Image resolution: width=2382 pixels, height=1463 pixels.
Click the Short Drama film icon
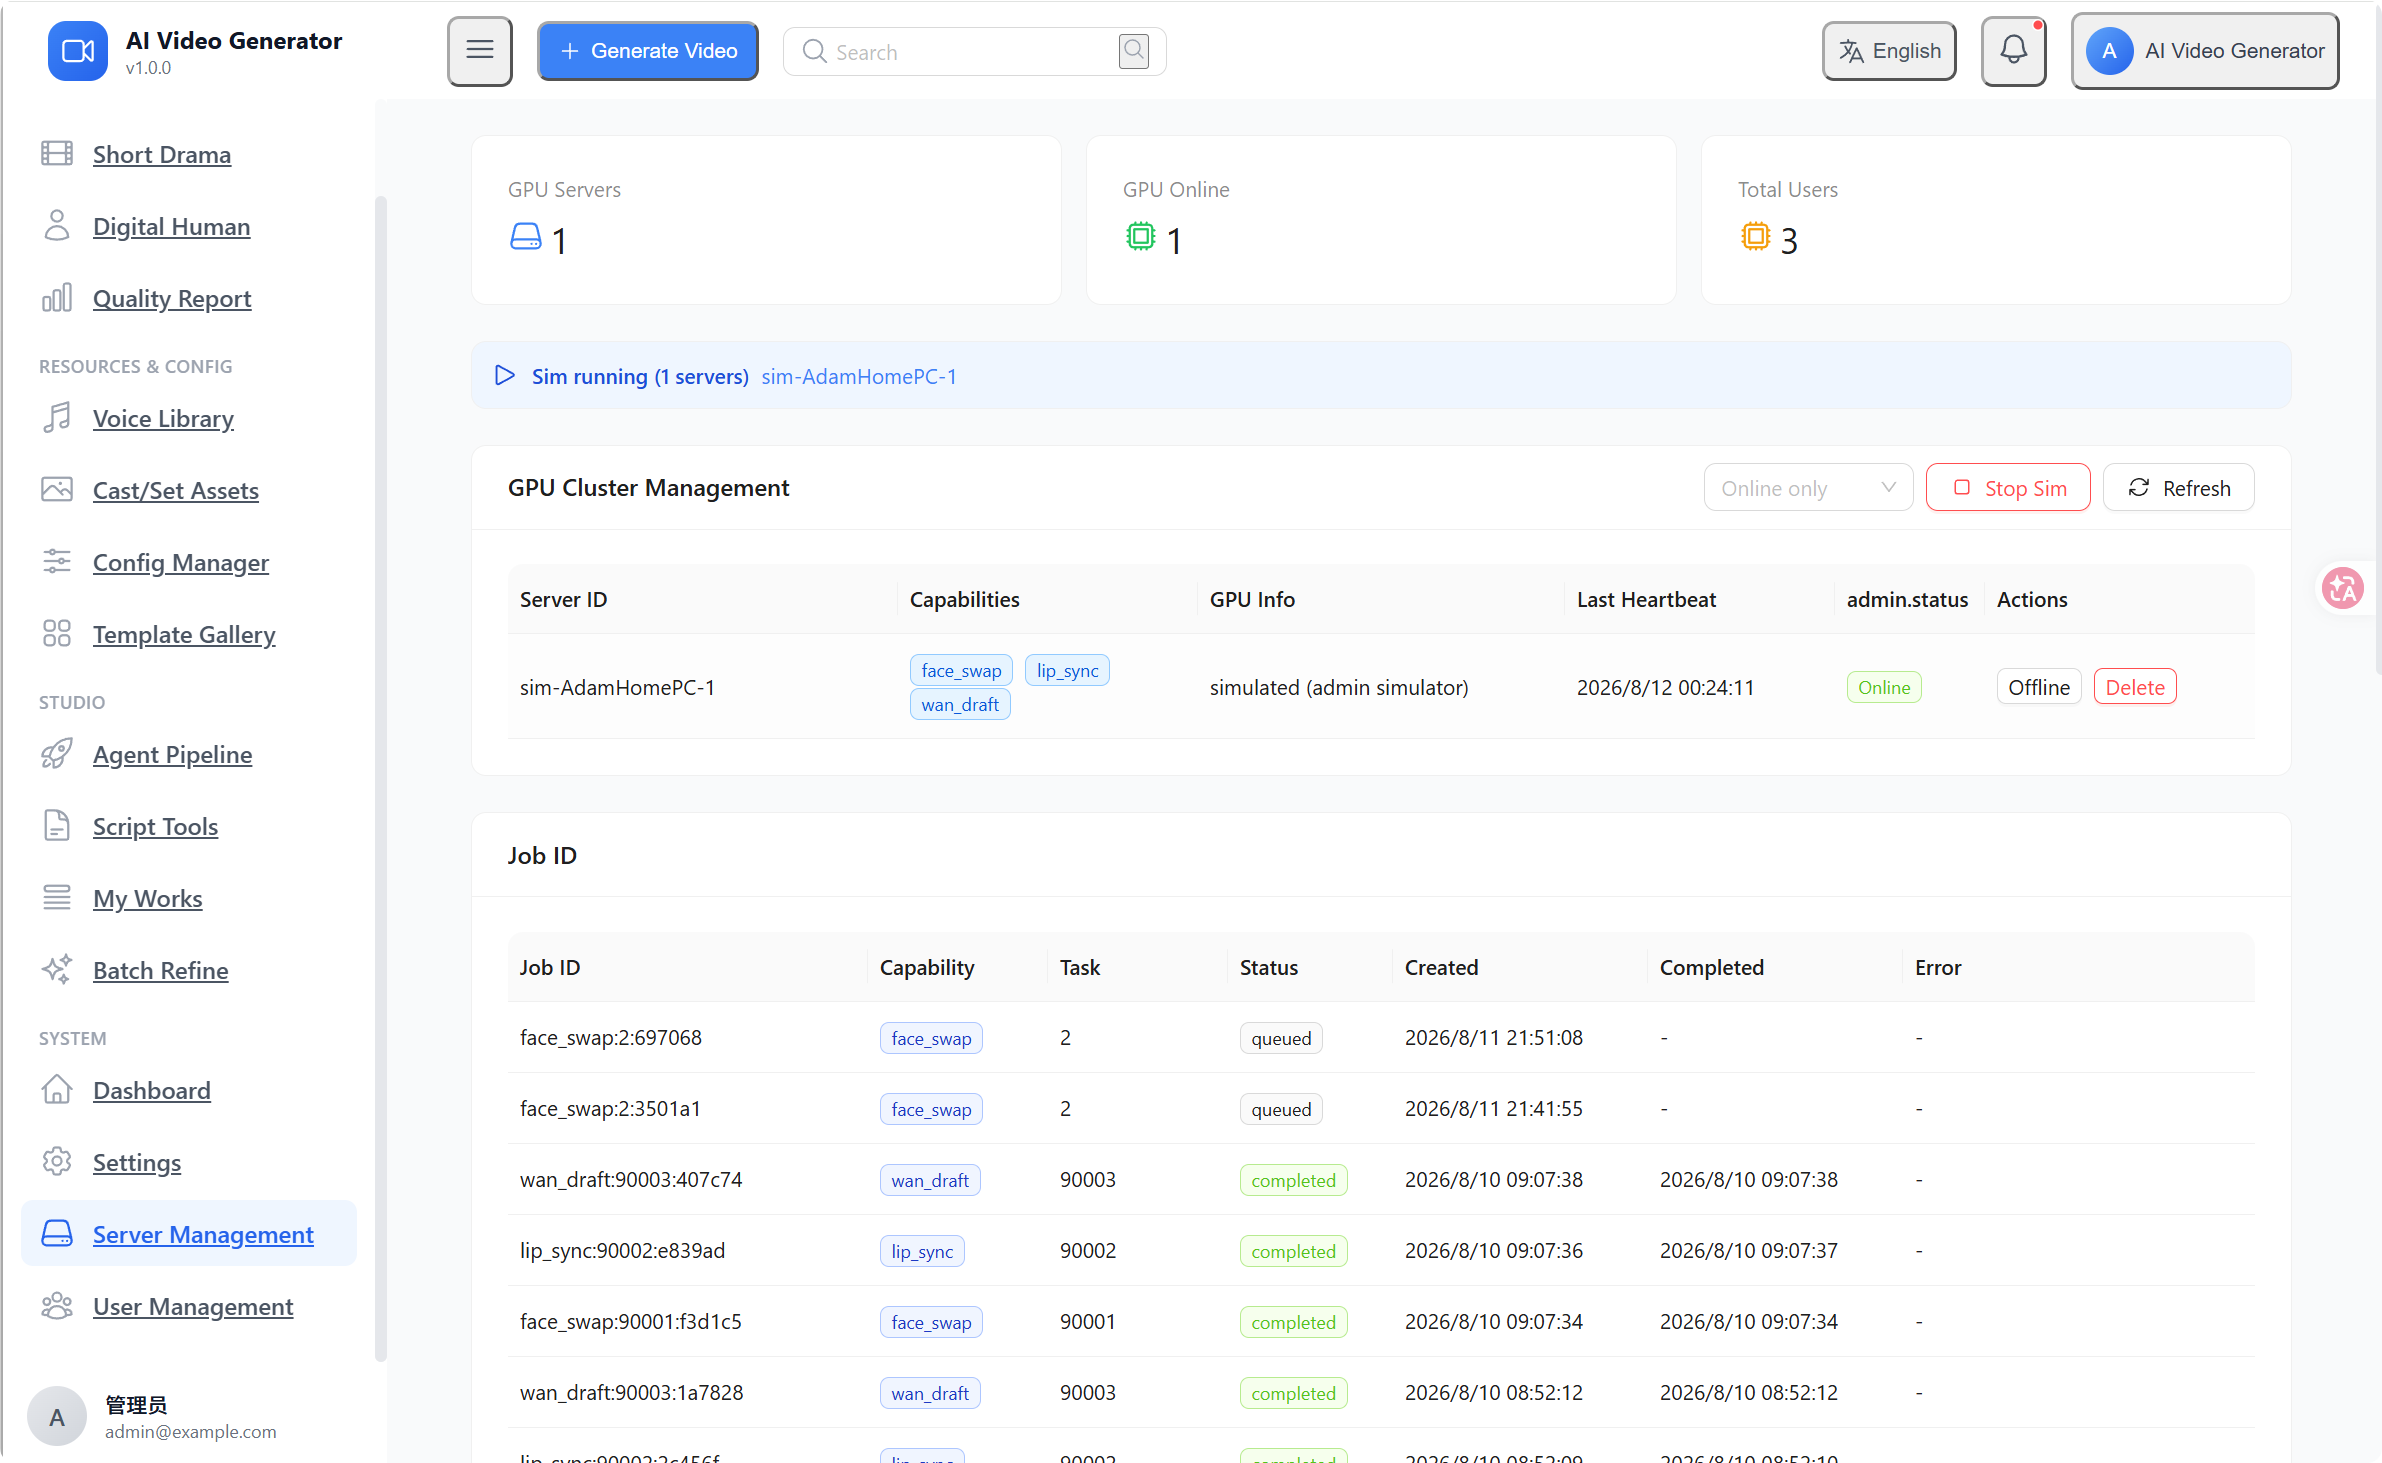pyautogui.click(x=57, y=154)
